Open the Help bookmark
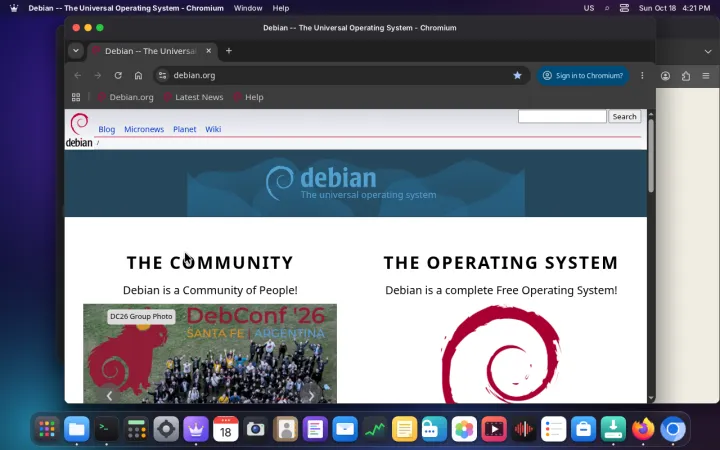The image size is (720, 450). tap(248, 97)
